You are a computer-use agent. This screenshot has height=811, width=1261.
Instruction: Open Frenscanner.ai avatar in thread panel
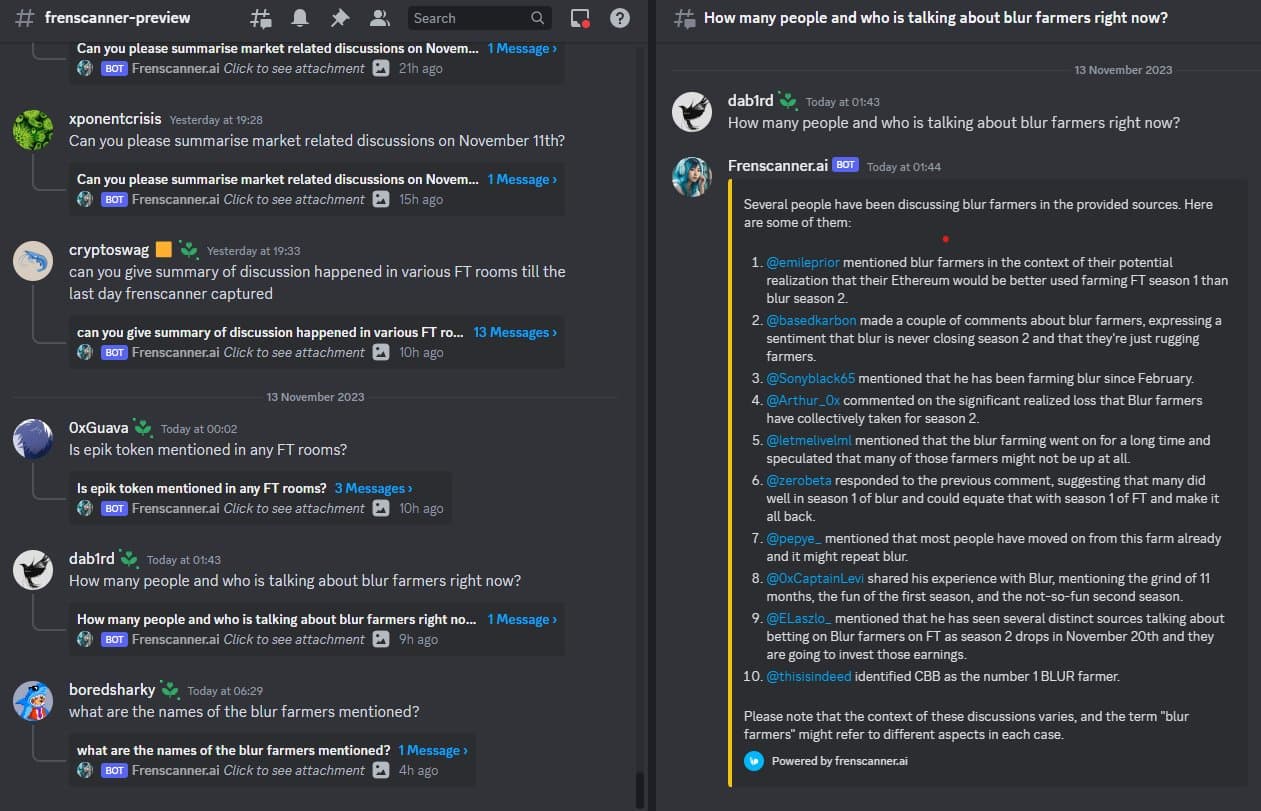click(692, 177)
